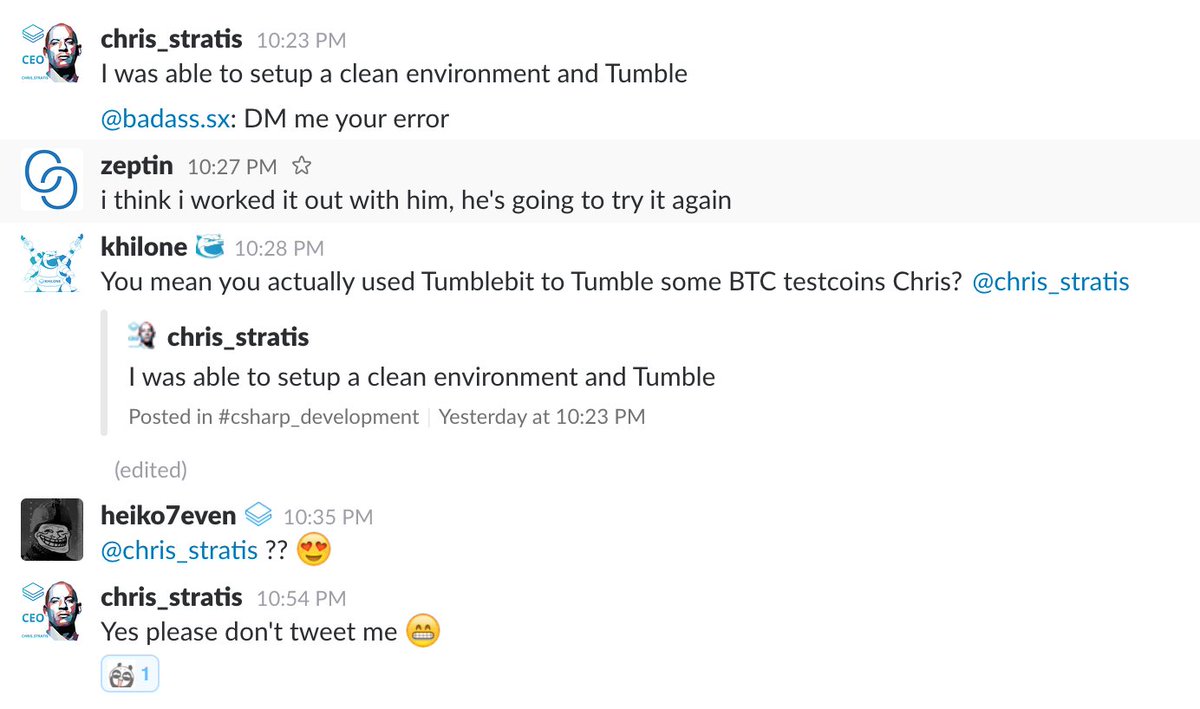The width and height of the screenshot is (1200, 709).
Task: Open zeptin's blue link-logo avatar
Action: (54, 181)
